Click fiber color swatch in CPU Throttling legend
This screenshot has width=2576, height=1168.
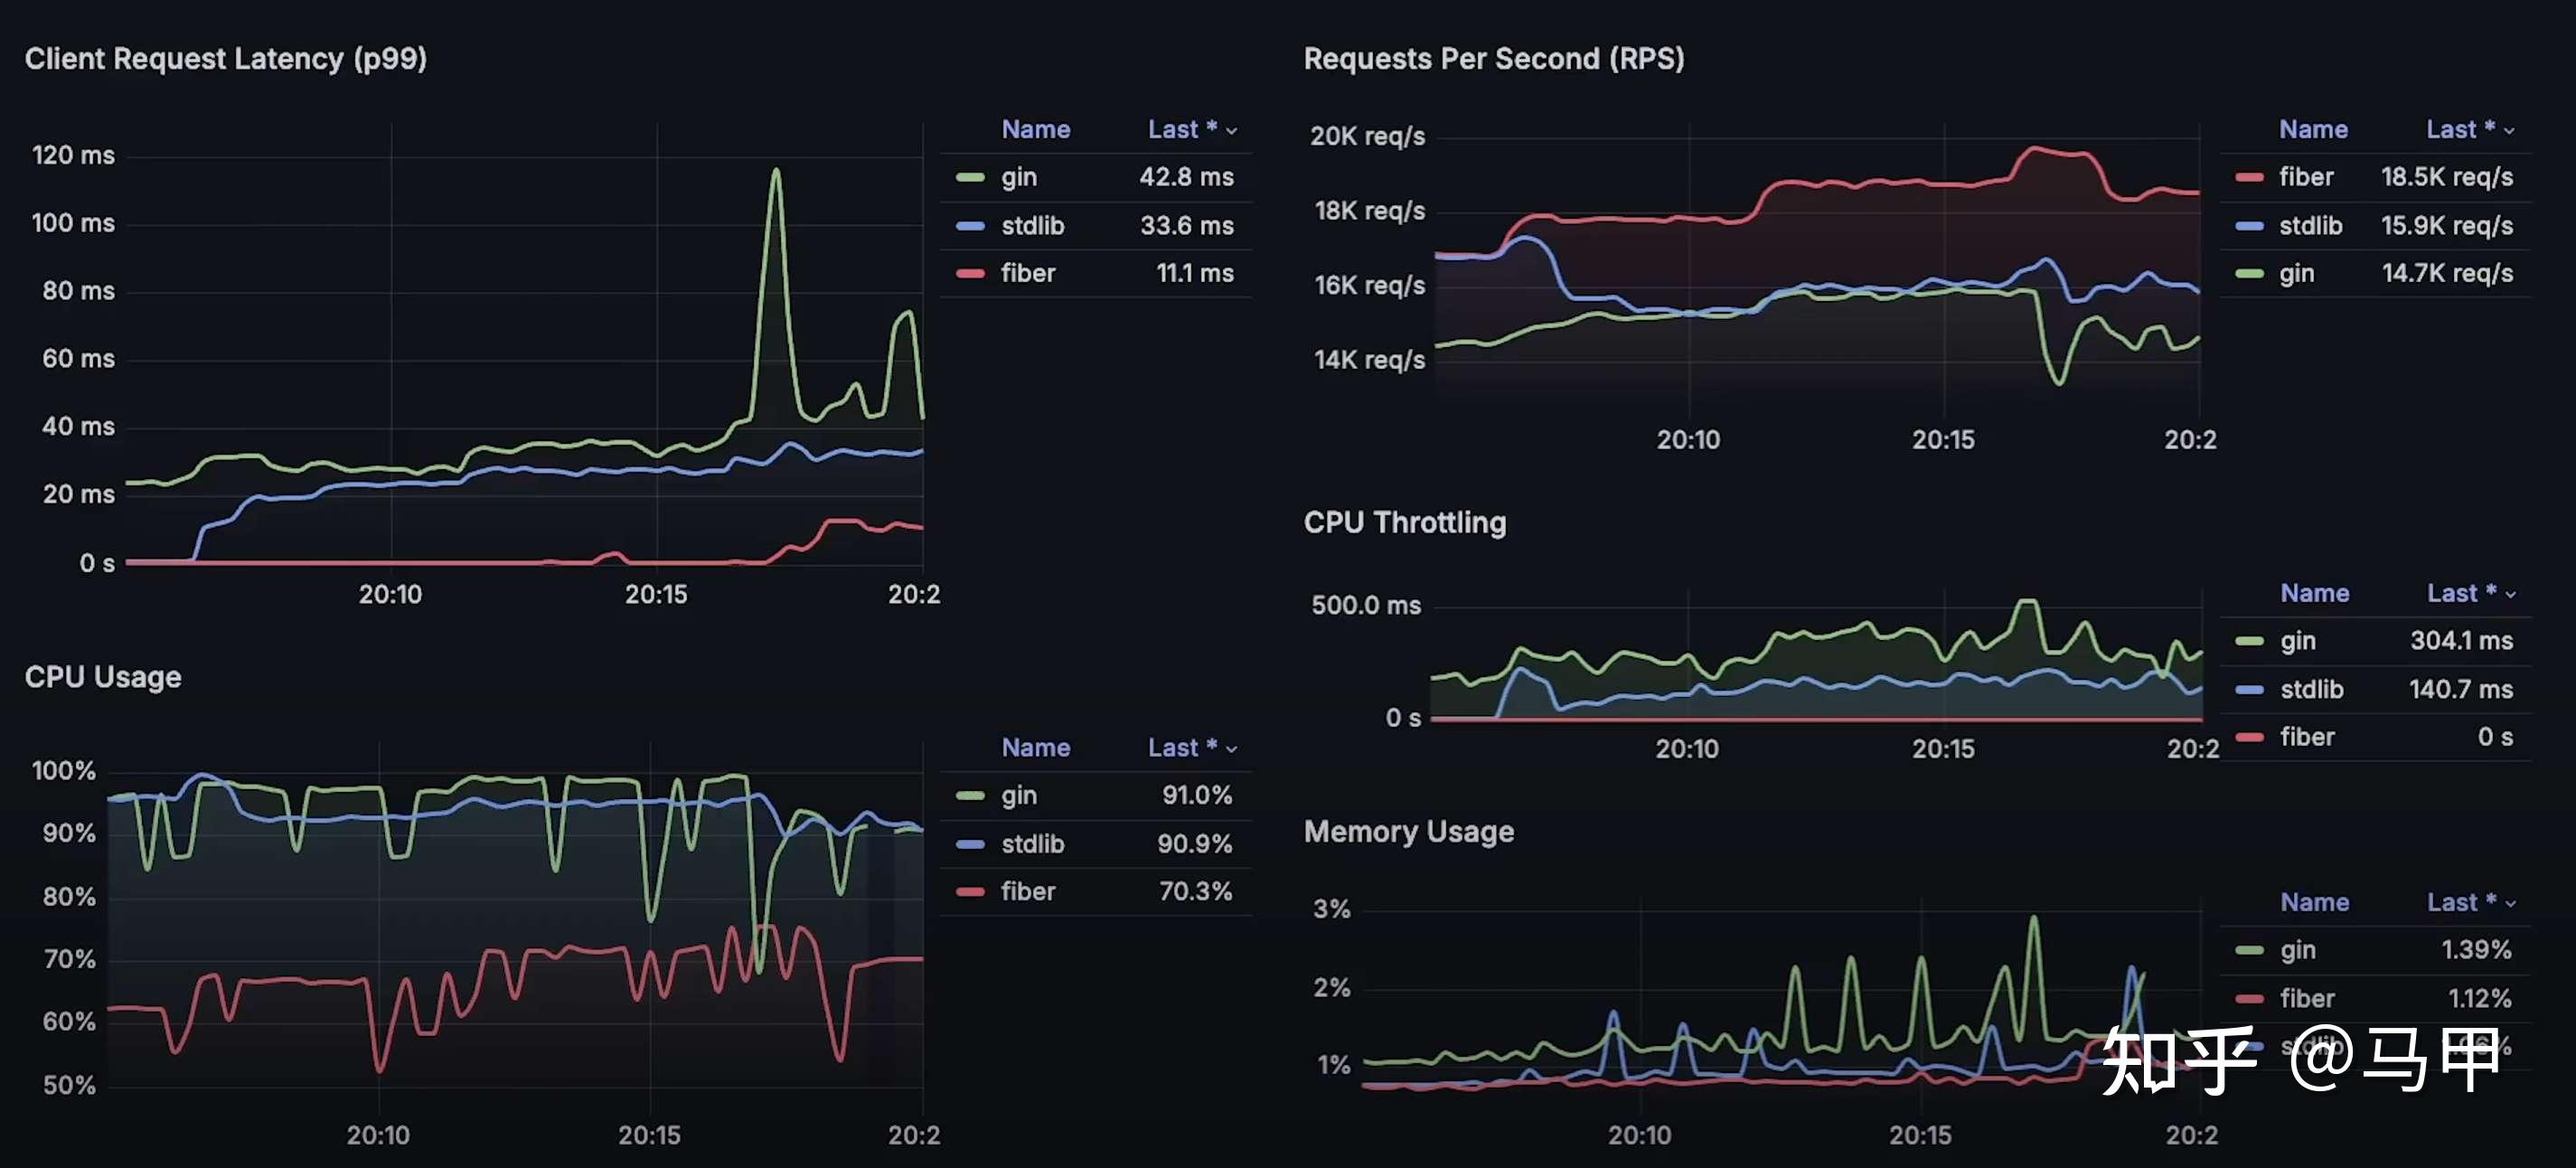(2249, 738)
